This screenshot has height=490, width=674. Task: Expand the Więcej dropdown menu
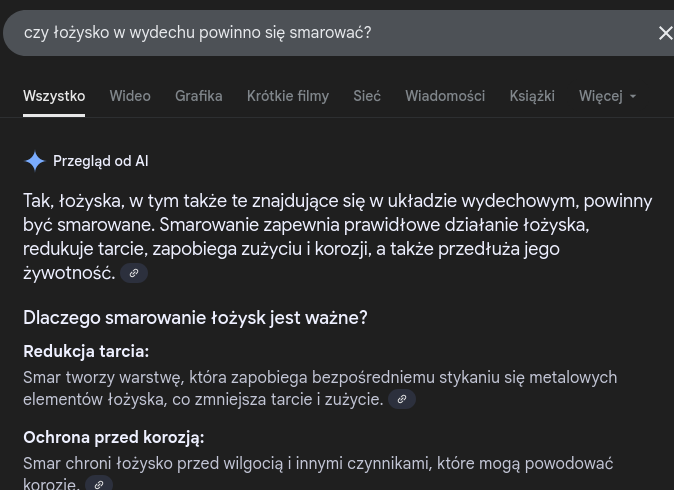(607, 96)
